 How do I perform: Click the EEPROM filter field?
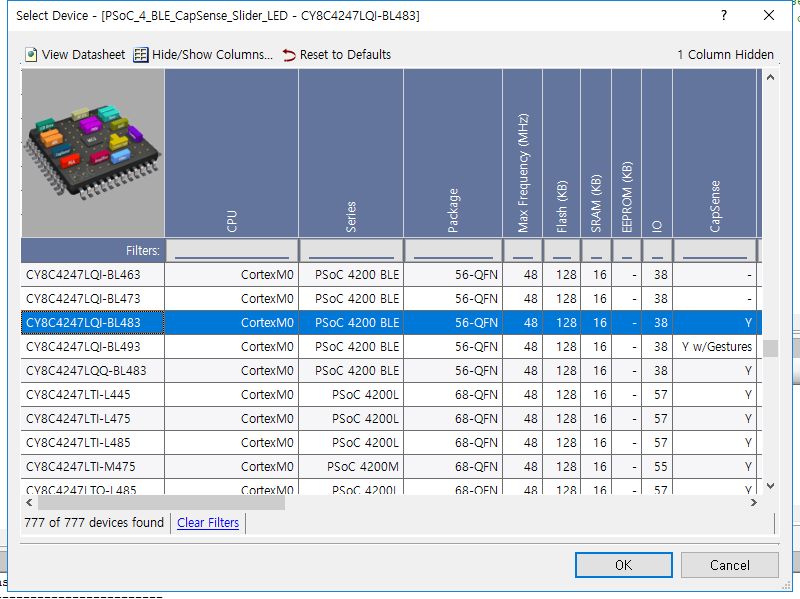tap(627, 251)
